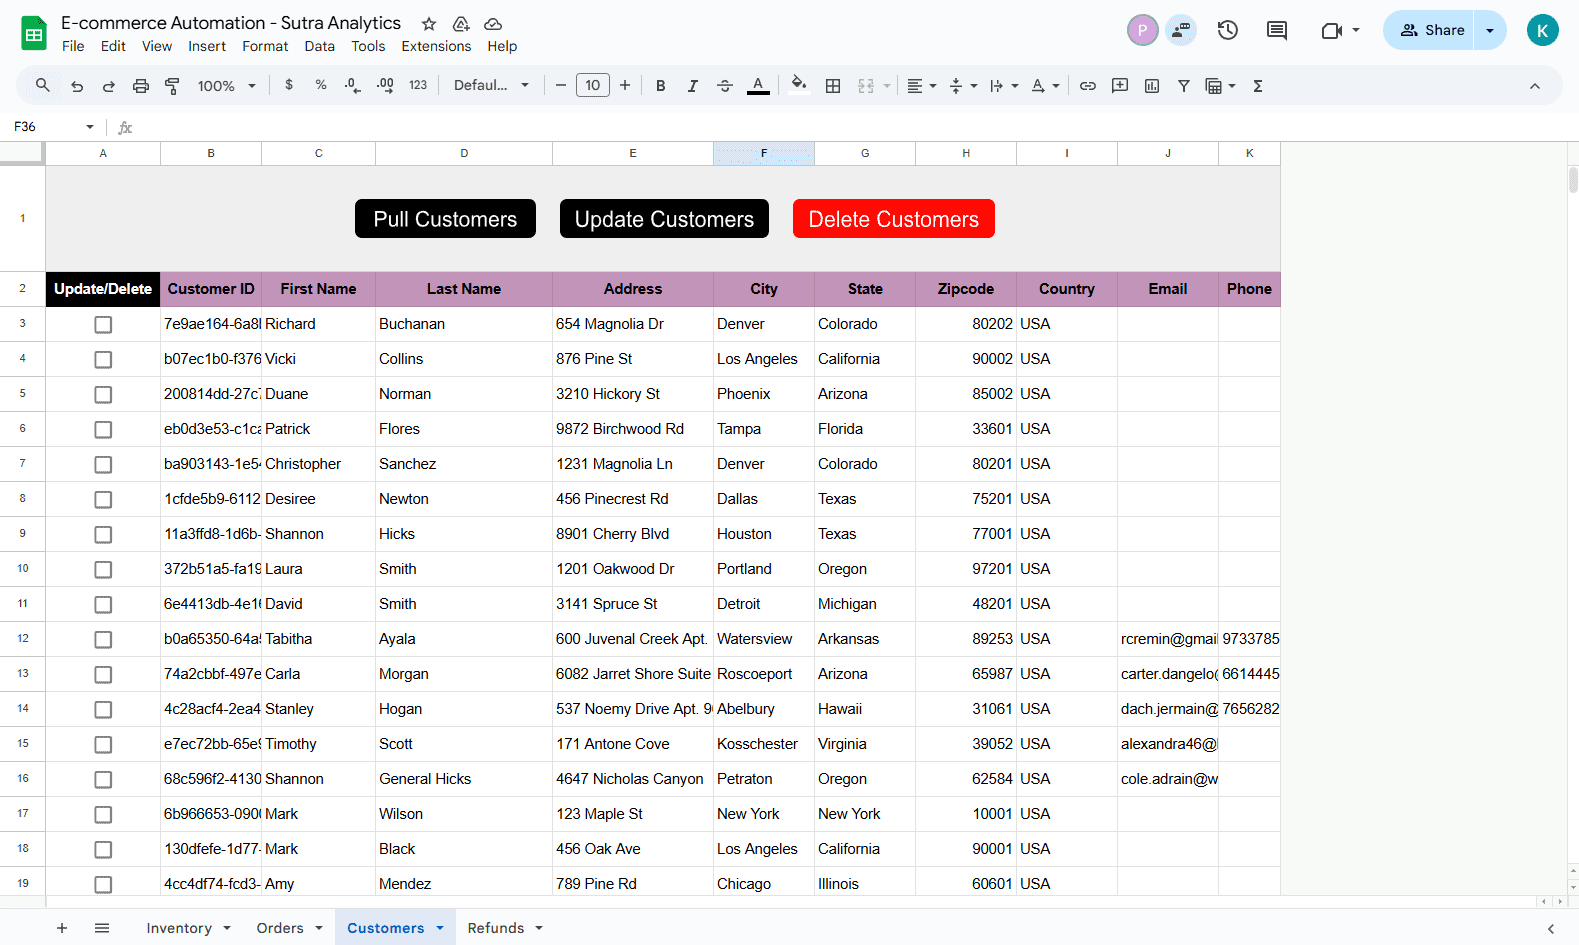Open the Extensions menu
1579x945 pixels.
pyautogui.click(x=435, y=46)
